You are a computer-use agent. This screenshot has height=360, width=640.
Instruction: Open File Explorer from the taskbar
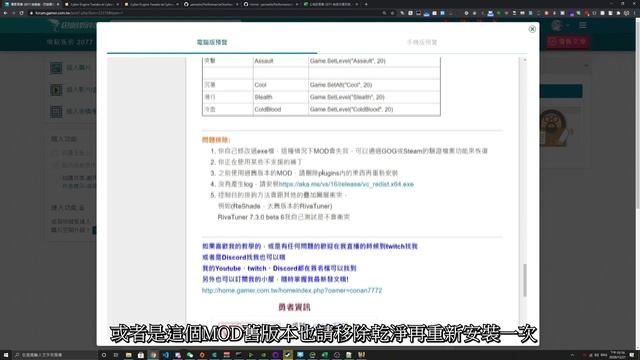click(x=128, y=355)
